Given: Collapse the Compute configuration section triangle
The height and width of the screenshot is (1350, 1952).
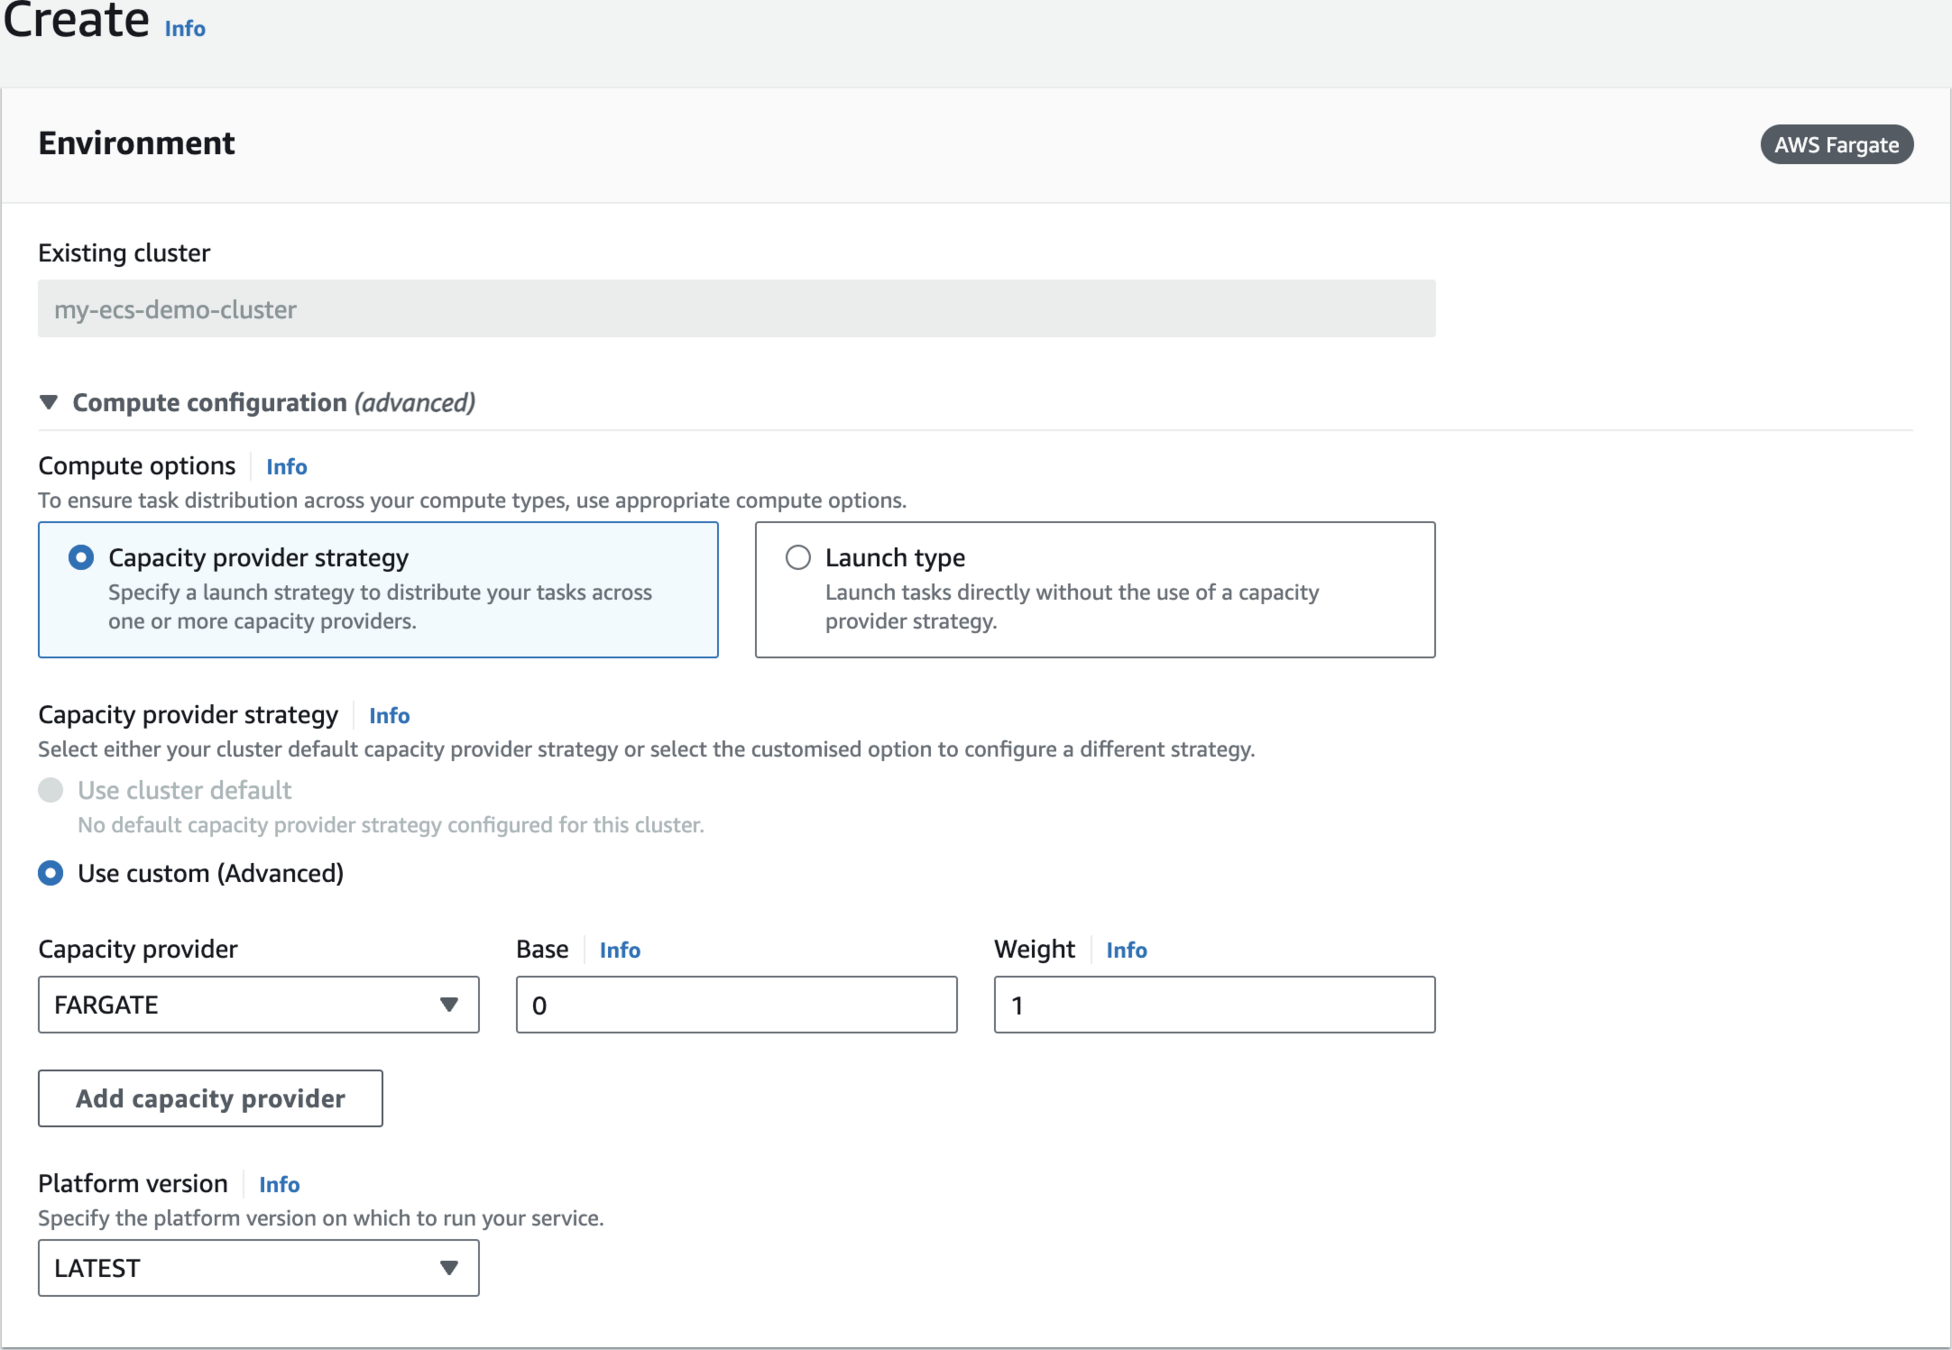Looking at the screenshot, I should (x=48, y=403).
